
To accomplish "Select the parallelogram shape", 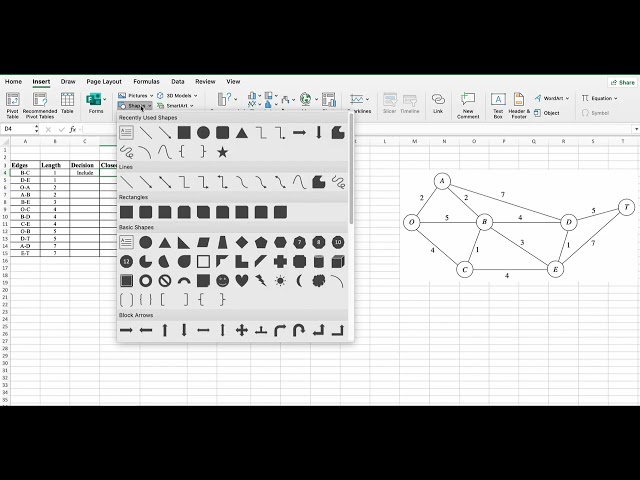I will pyautogui.click(x=203, y=242).
